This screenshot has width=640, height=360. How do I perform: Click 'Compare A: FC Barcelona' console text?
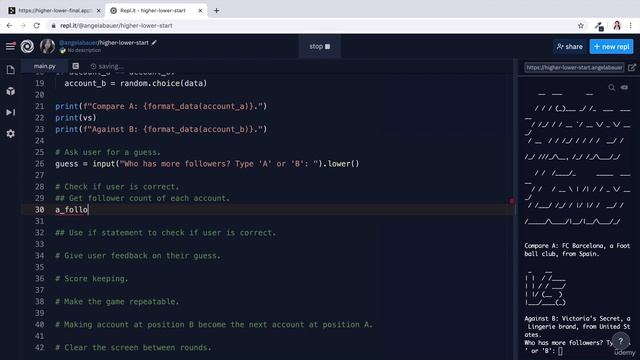(577, 250)
